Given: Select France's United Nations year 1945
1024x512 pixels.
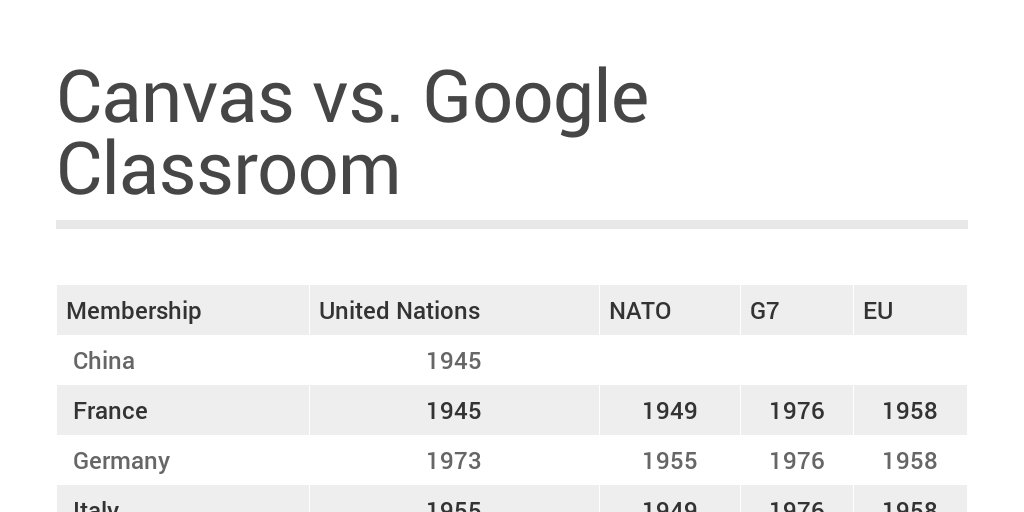Looking at the screenshot, I should (x=453, y=411).
